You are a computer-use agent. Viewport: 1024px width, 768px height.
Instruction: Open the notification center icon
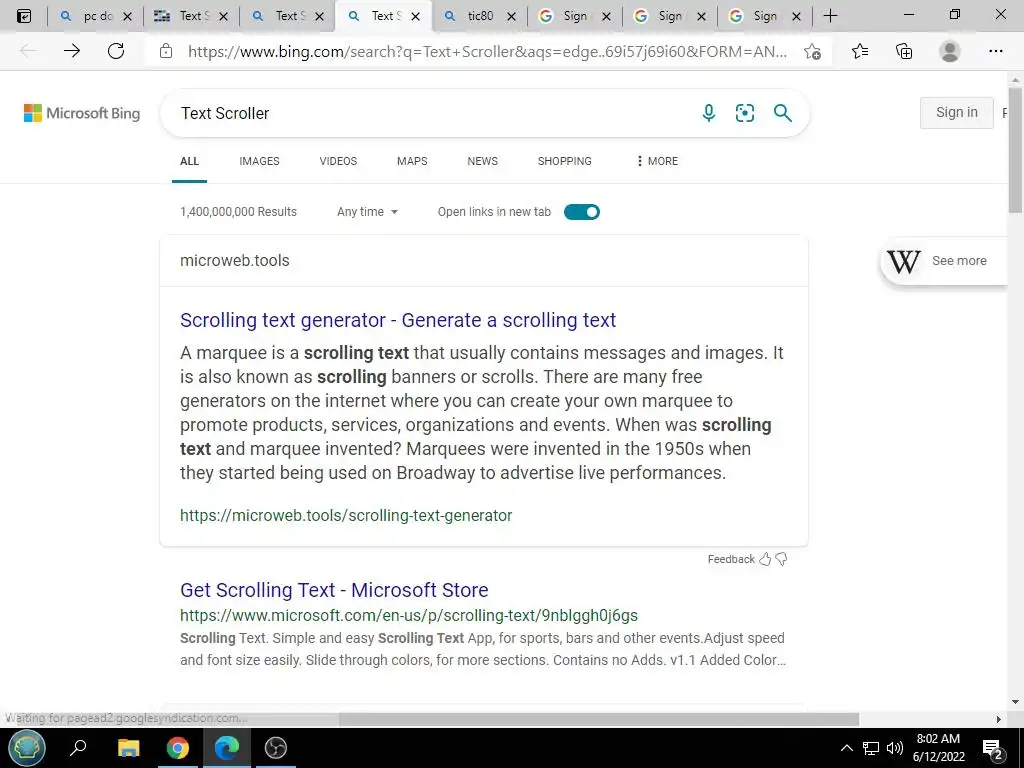click(993, 749)
